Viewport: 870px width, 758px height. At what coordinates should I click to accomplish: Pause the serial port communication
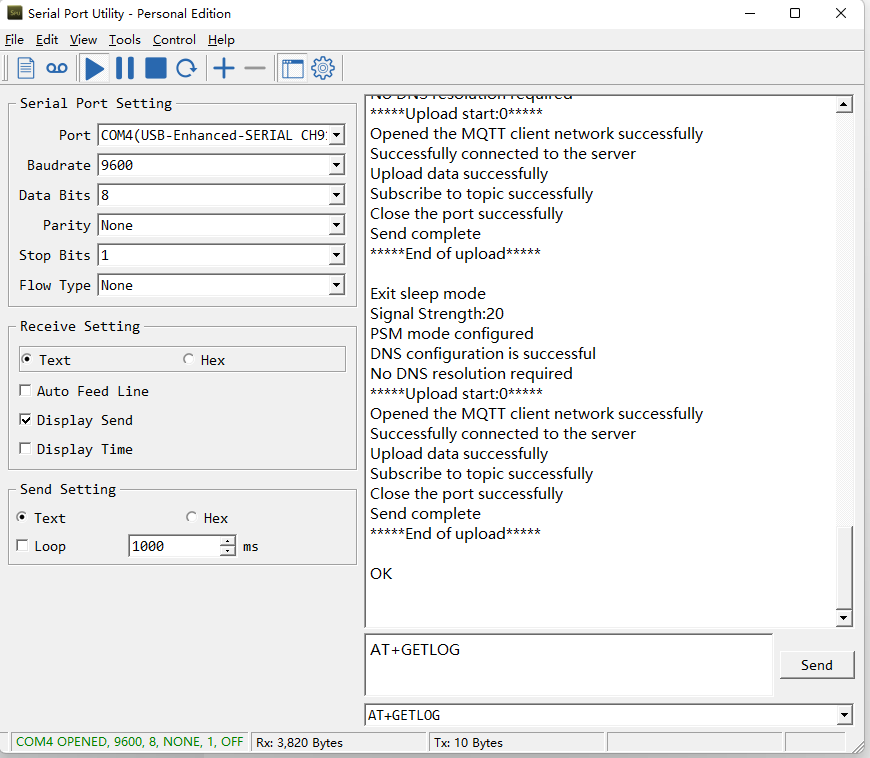point(125,68)
